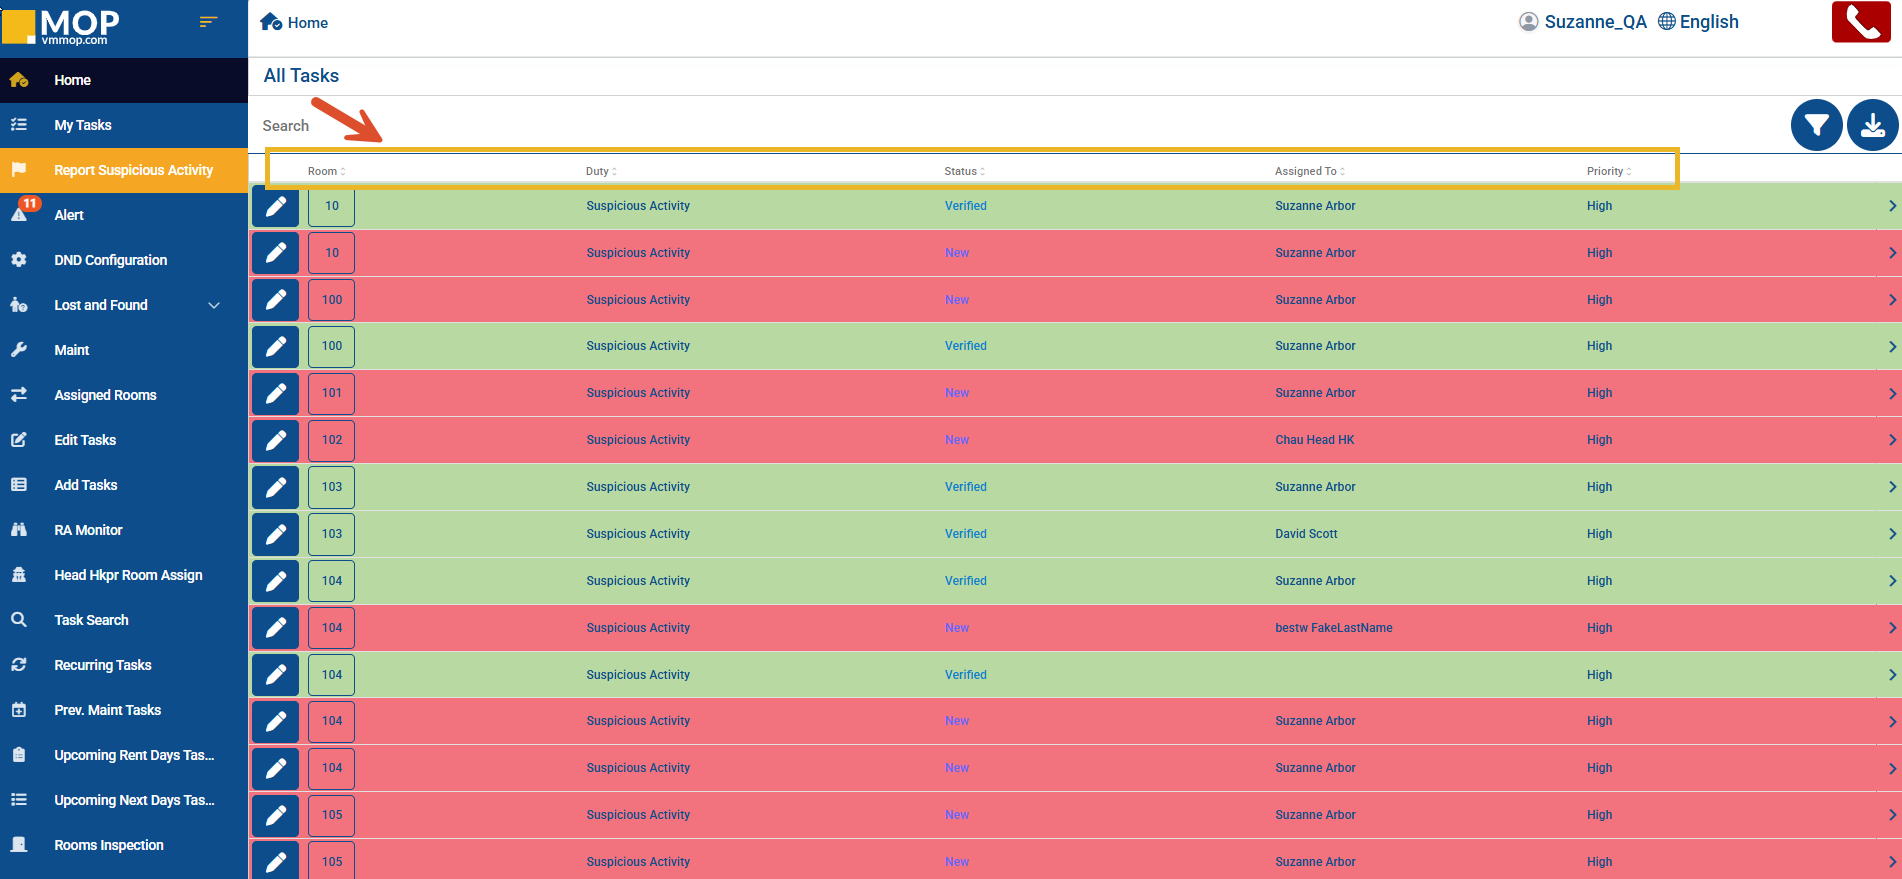This screenshot has height=879, width=1902.
Task: Click the download export button
Action: (x=1872, y=125)
